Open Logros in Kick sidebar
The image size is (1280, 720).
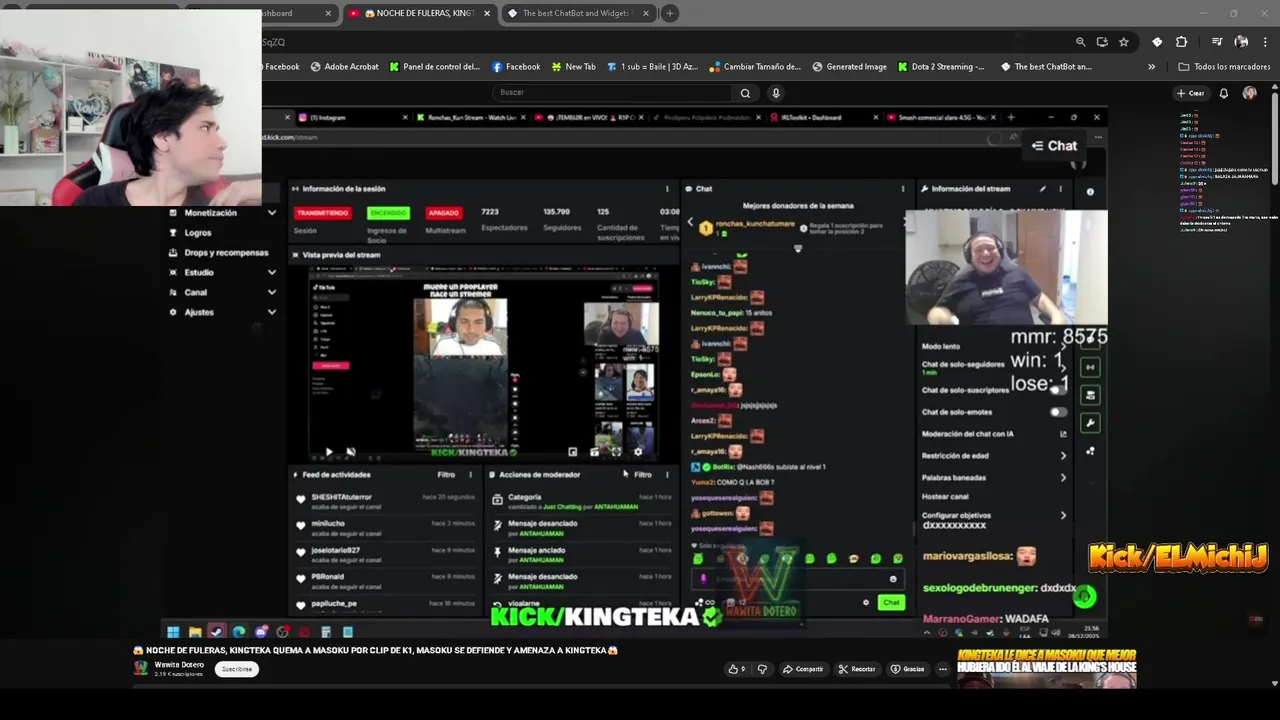198,233
